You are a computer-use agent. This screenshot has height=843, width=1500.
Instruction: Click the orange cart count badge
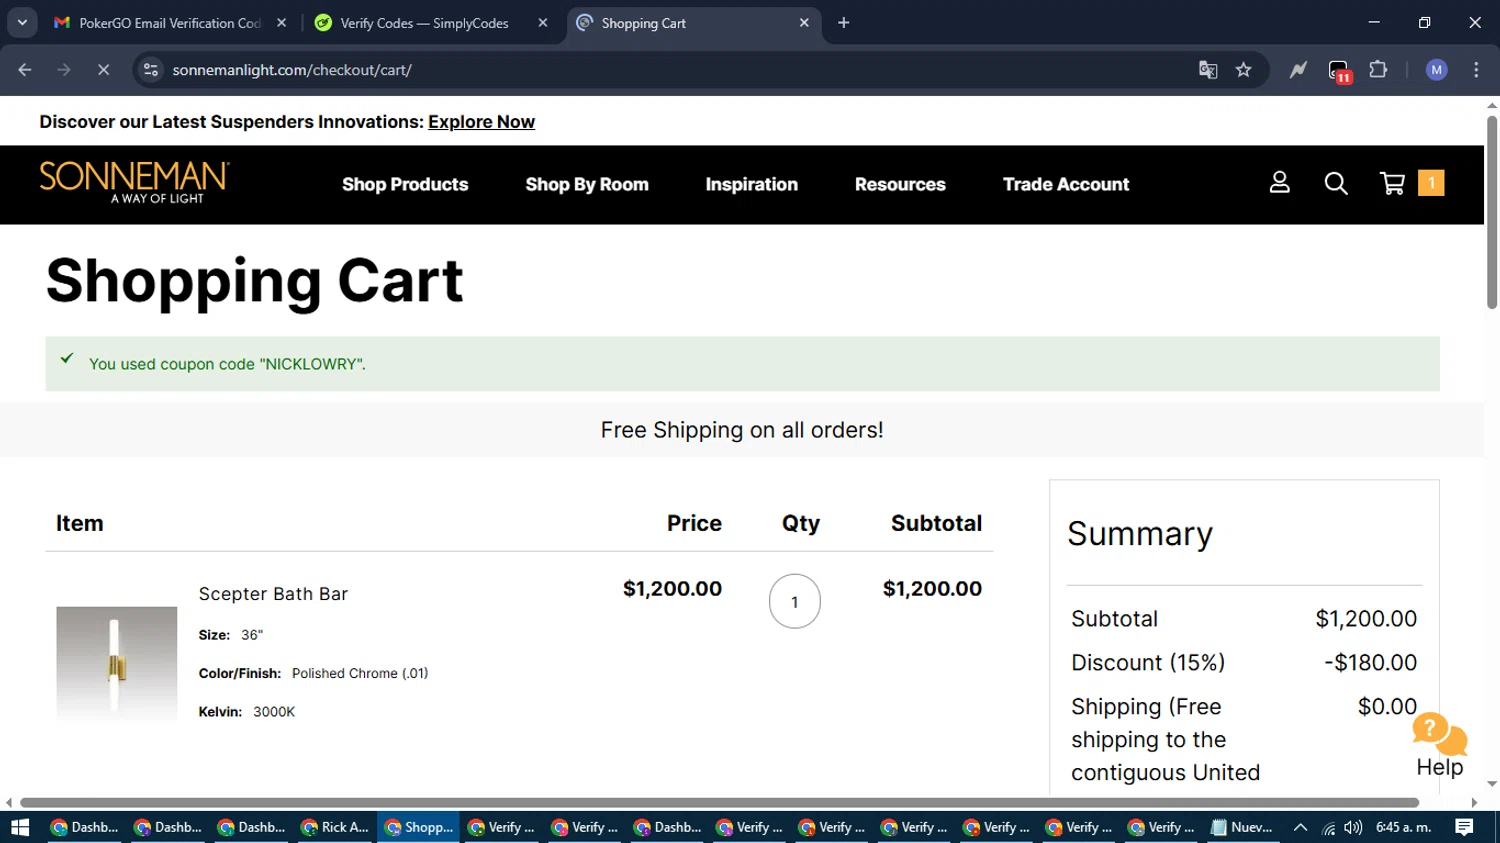tap(1431, 183)
